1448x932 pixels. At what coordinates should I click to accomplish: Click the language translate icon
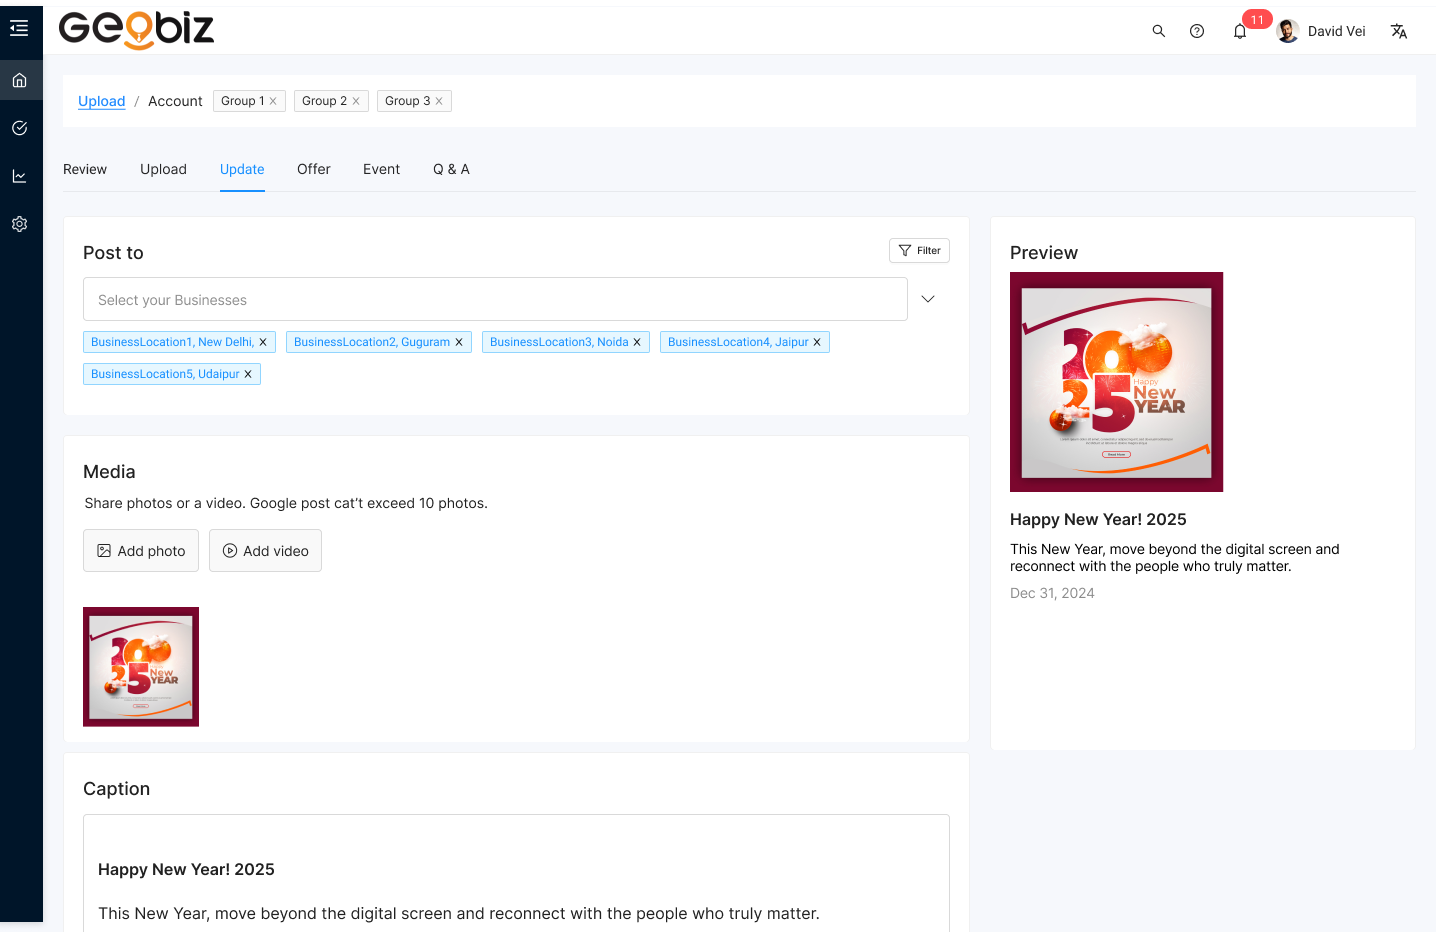[x=1398, y=31]
